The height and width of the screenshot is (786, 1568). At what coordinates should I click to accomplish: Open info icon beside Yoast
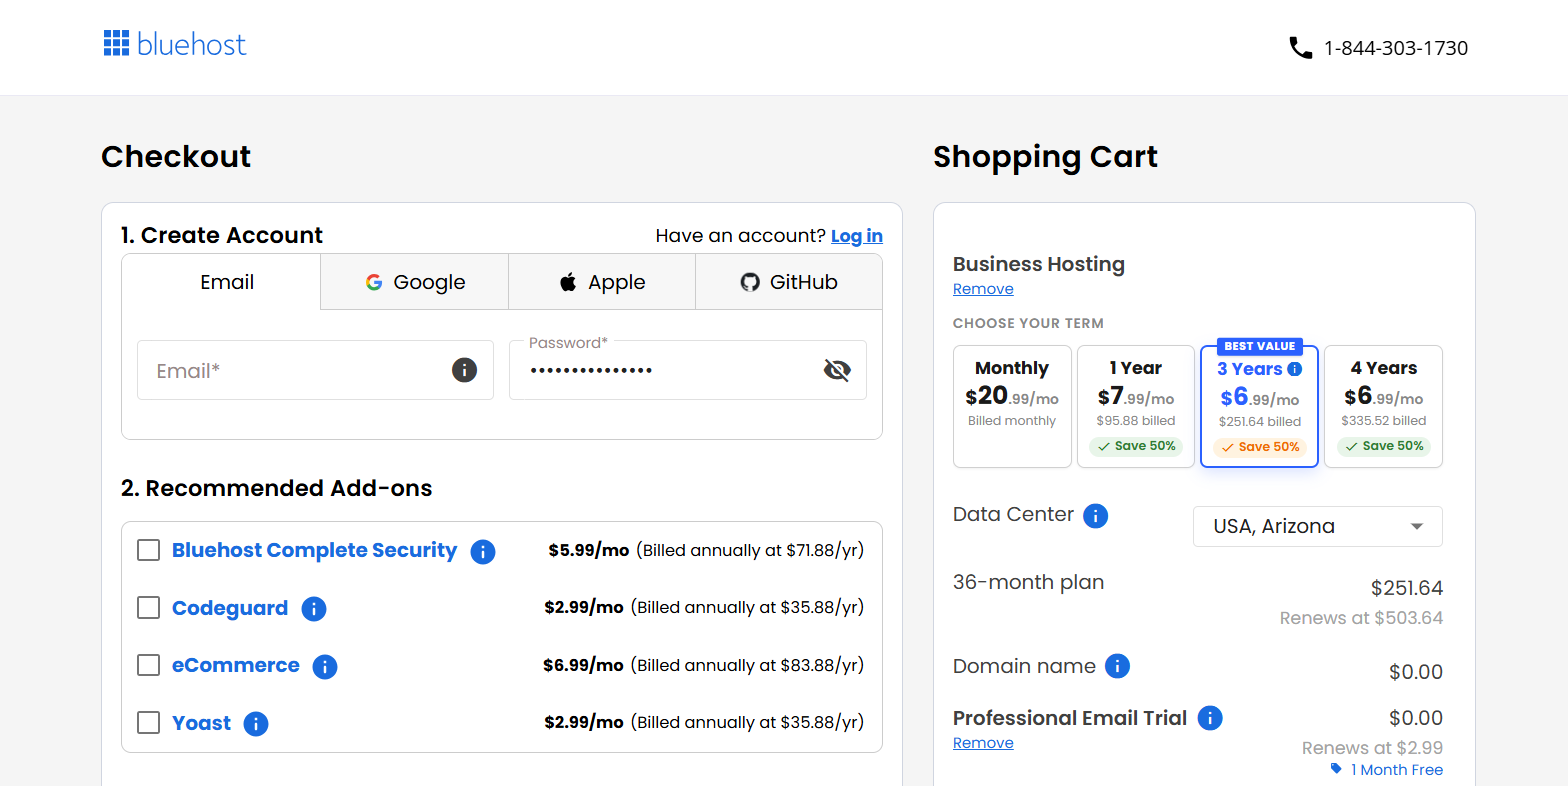coord(256,724)
